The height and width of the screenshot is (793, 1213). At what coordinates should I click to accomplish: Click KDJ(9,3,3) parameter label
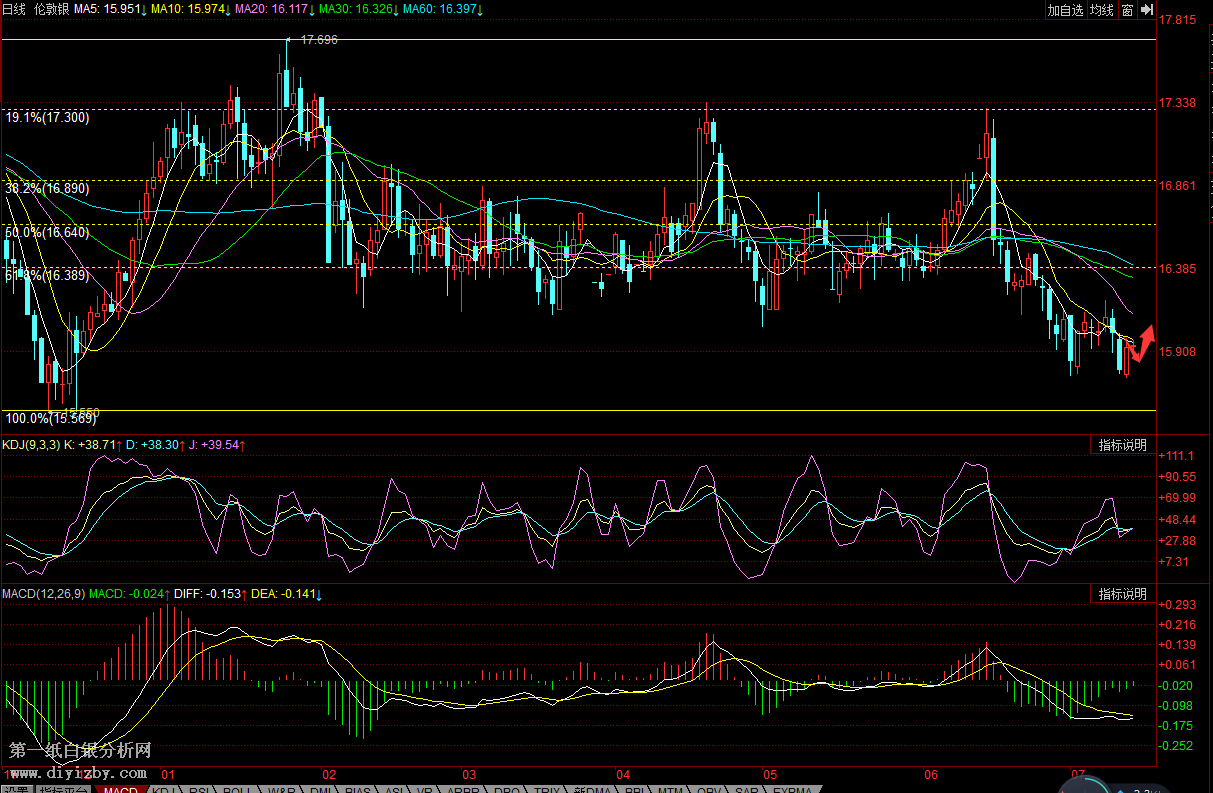(x=31, y=444)
